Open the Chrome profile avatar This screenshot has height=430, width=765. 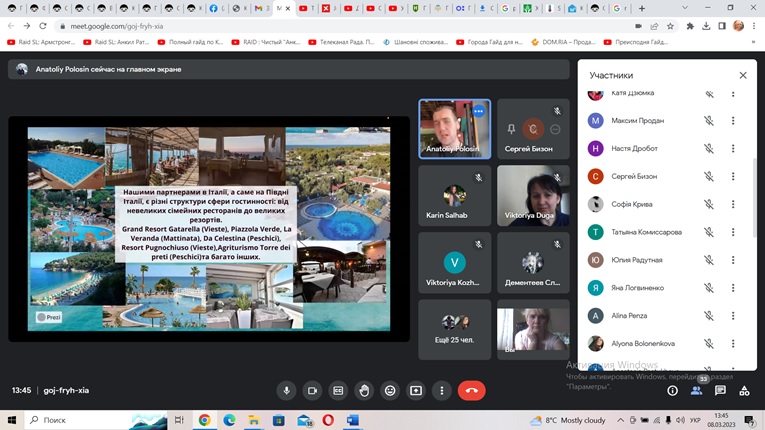(738, 26)
